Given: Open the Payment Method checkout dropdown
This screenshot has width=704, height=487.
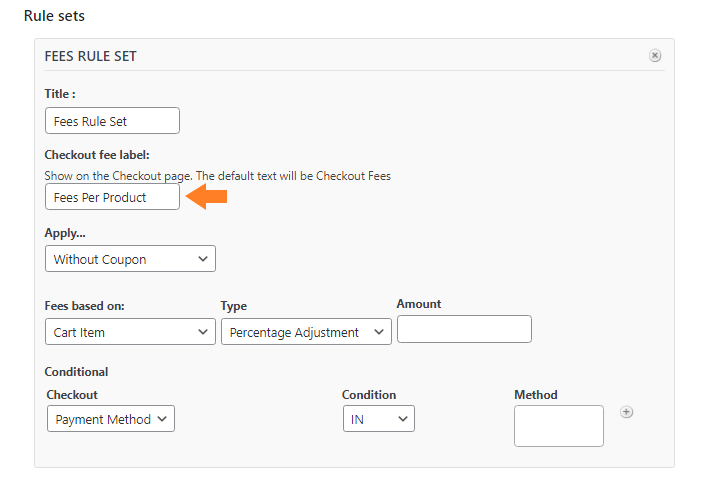Looking at the screenshot, I should (x=111, y=419).
